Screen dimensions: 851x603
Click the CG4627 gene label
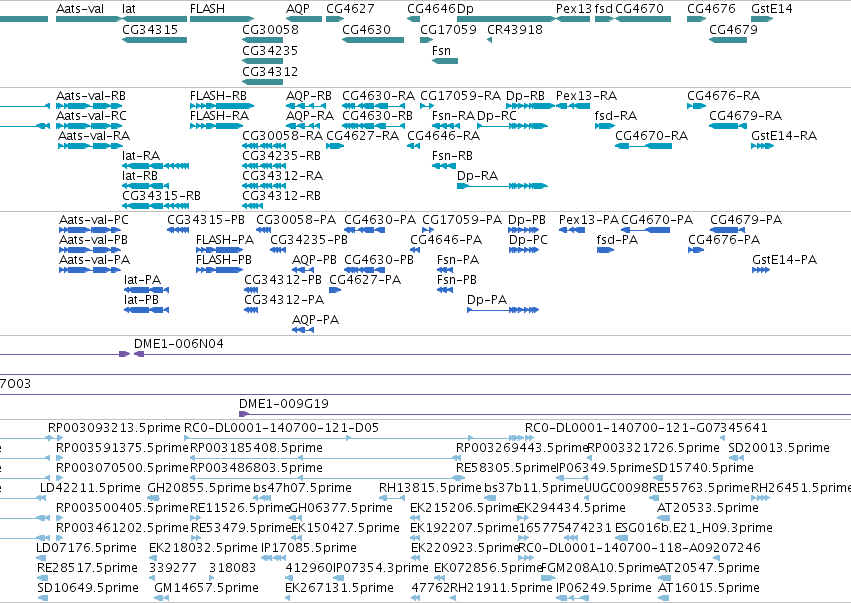pyautogui.click(x=350, y=9)
